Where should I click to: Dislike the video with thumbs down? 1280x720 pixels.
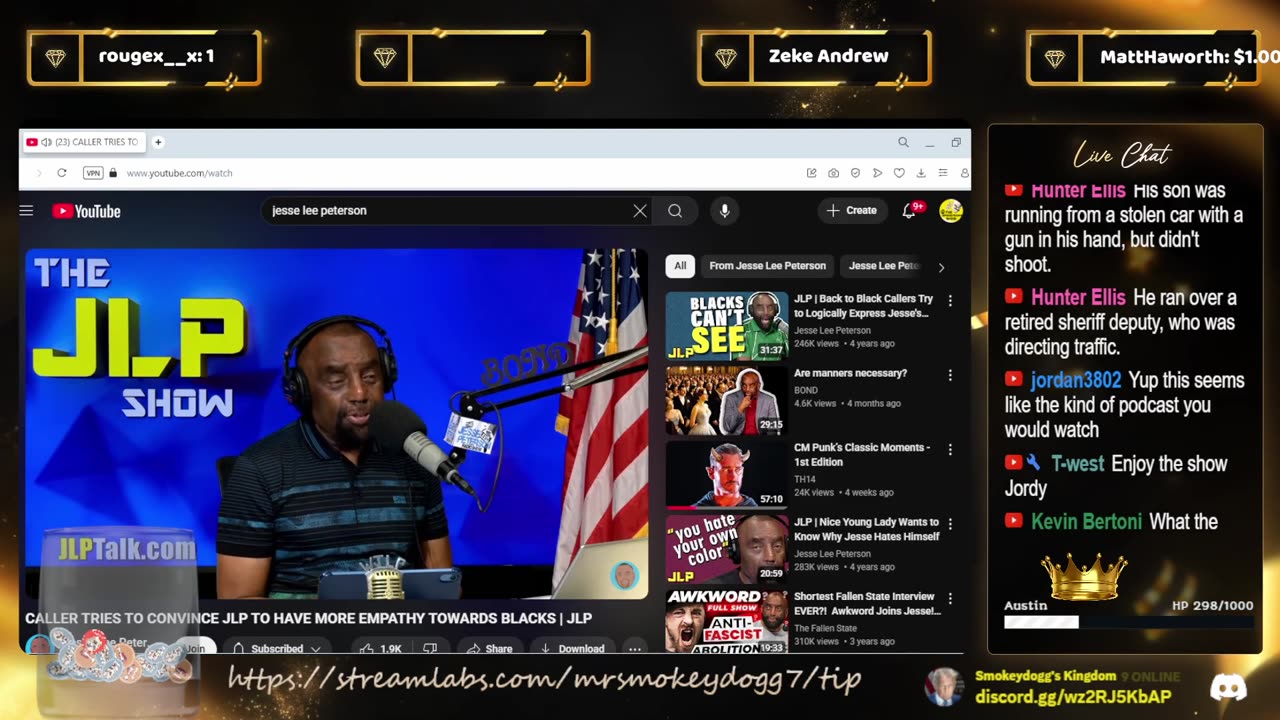click(x=429, y=648)
